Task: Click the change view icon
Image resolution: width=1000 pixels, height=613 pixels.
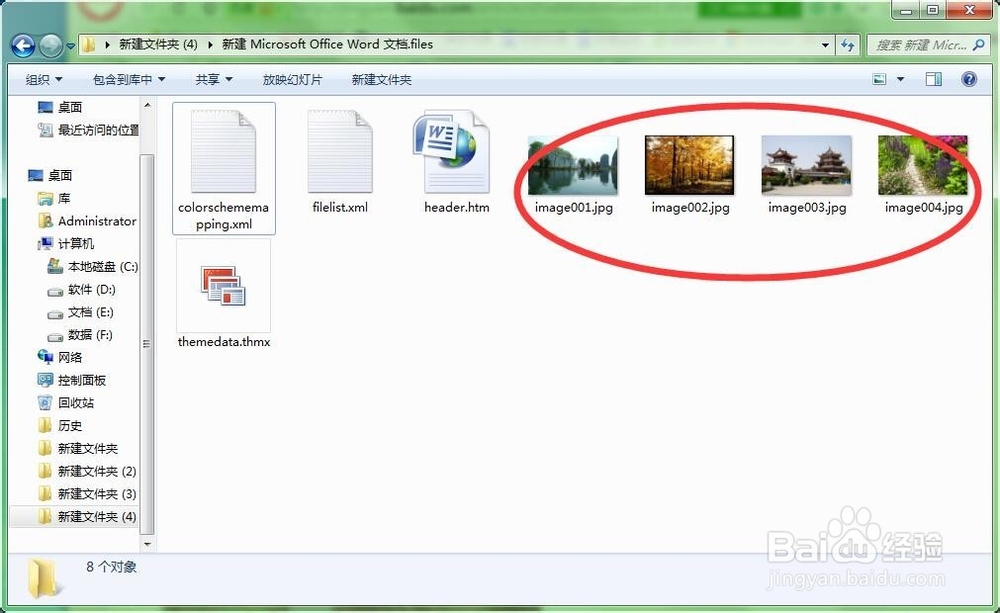Action: pos(879,79)
